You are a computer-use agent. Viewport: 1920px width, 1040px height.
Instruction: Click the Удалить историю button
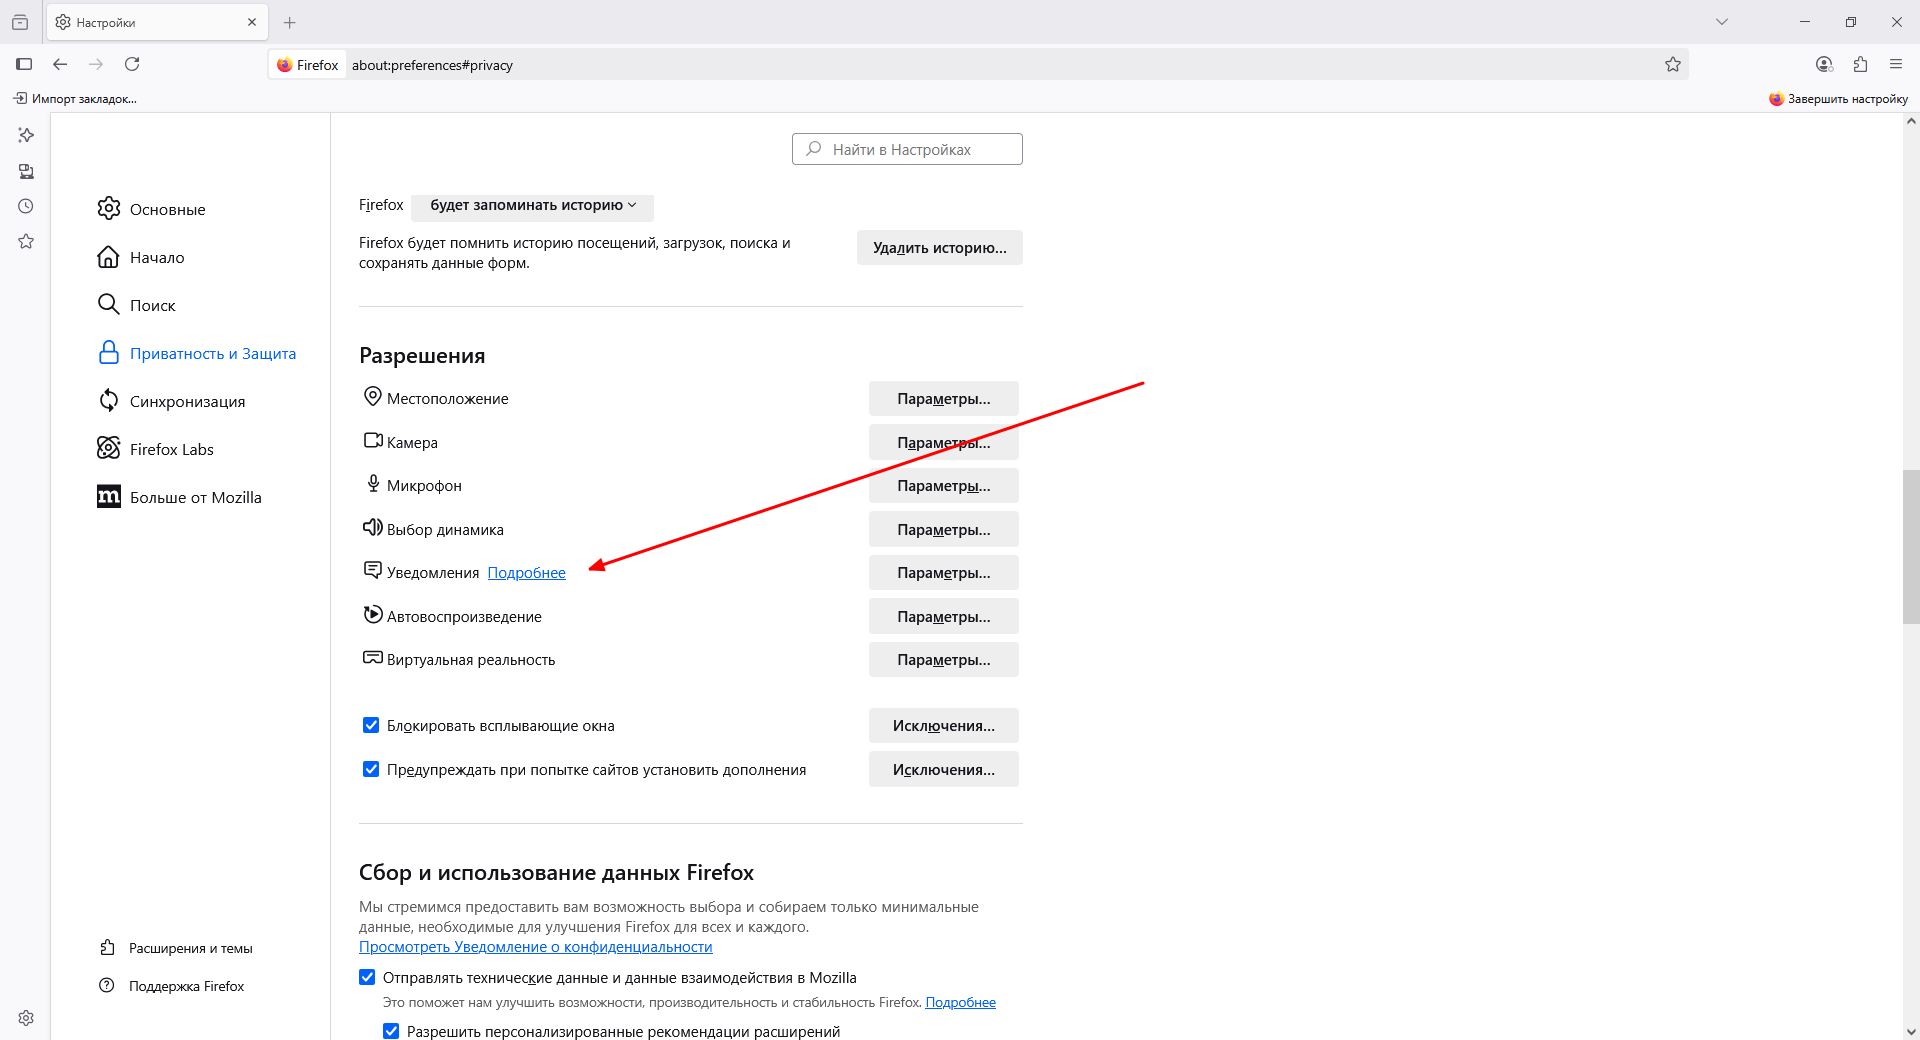point(939,248)
